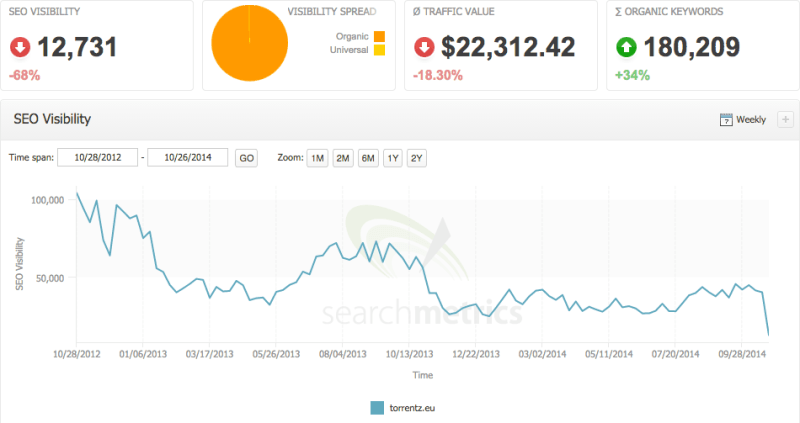Click the red down arrow beside traffic value

tap(424, 47)
